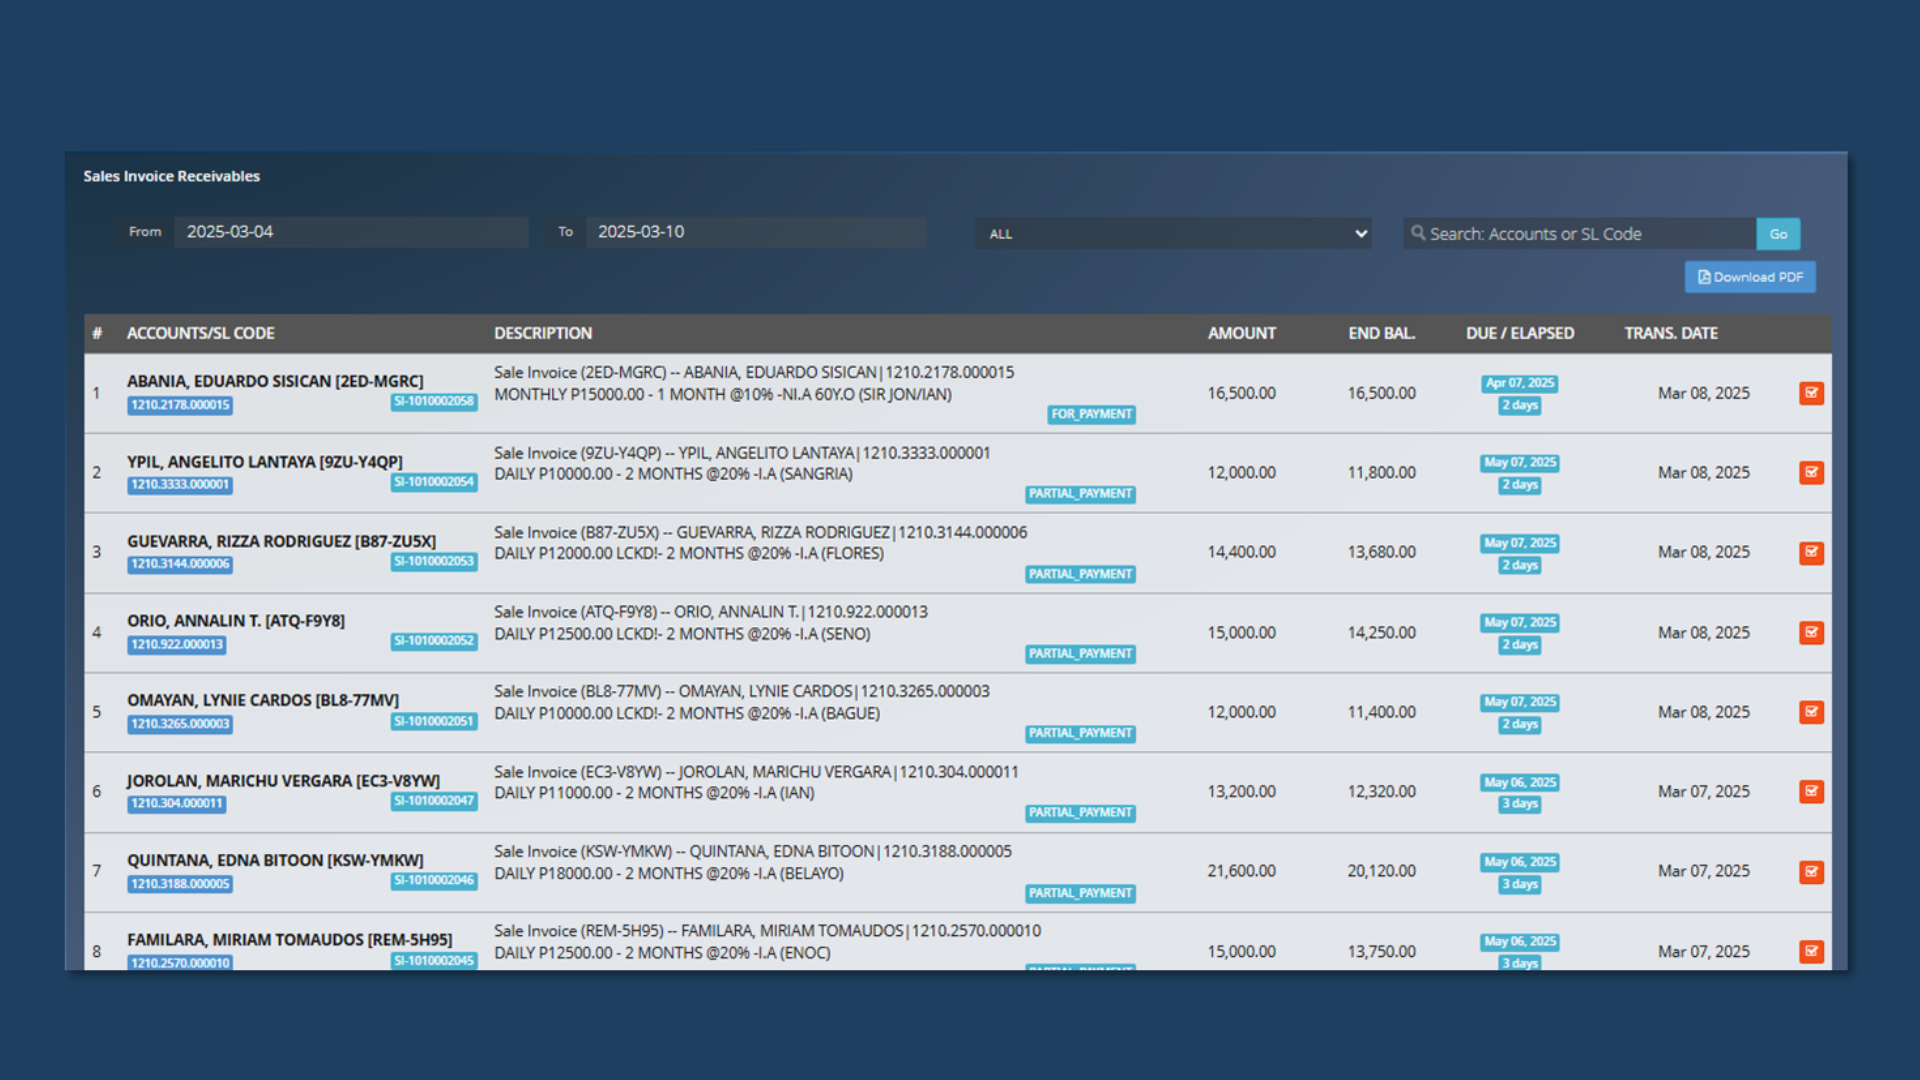The image size is (1920, 1080).
Task: Click SL code badge 1210.3144.000006
Action: click(180, 564)
